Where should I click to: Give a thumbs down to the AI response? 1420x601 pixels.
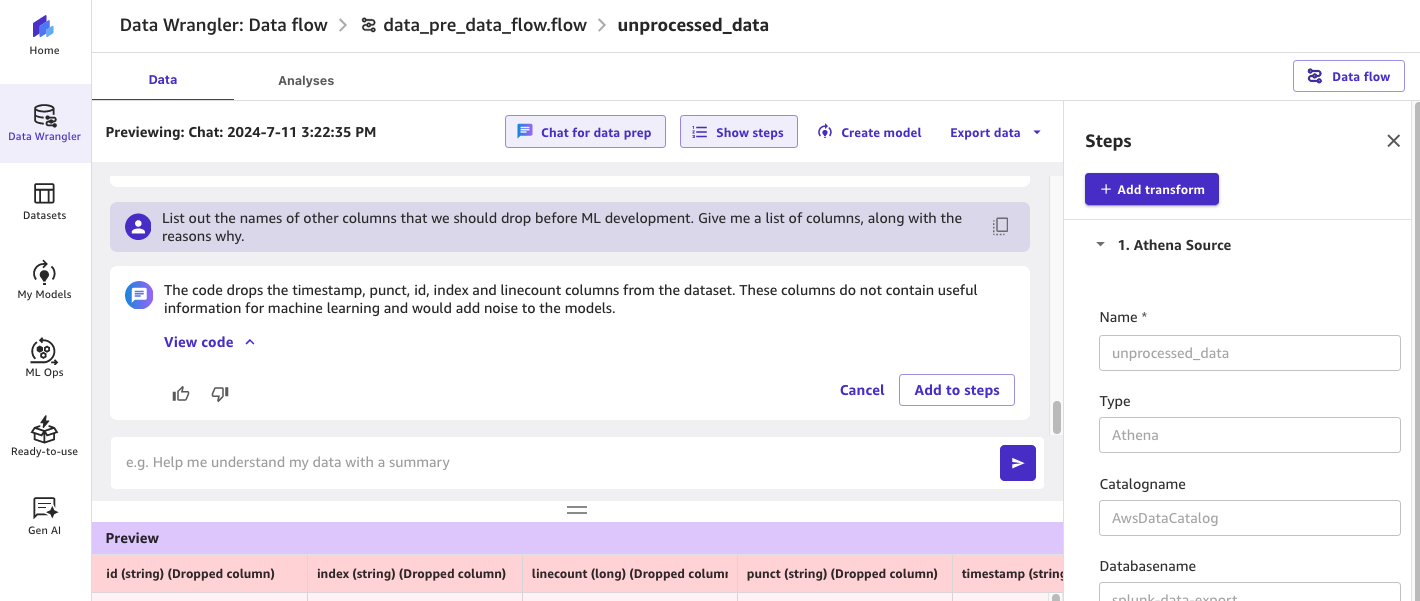(x=219, y=394)
